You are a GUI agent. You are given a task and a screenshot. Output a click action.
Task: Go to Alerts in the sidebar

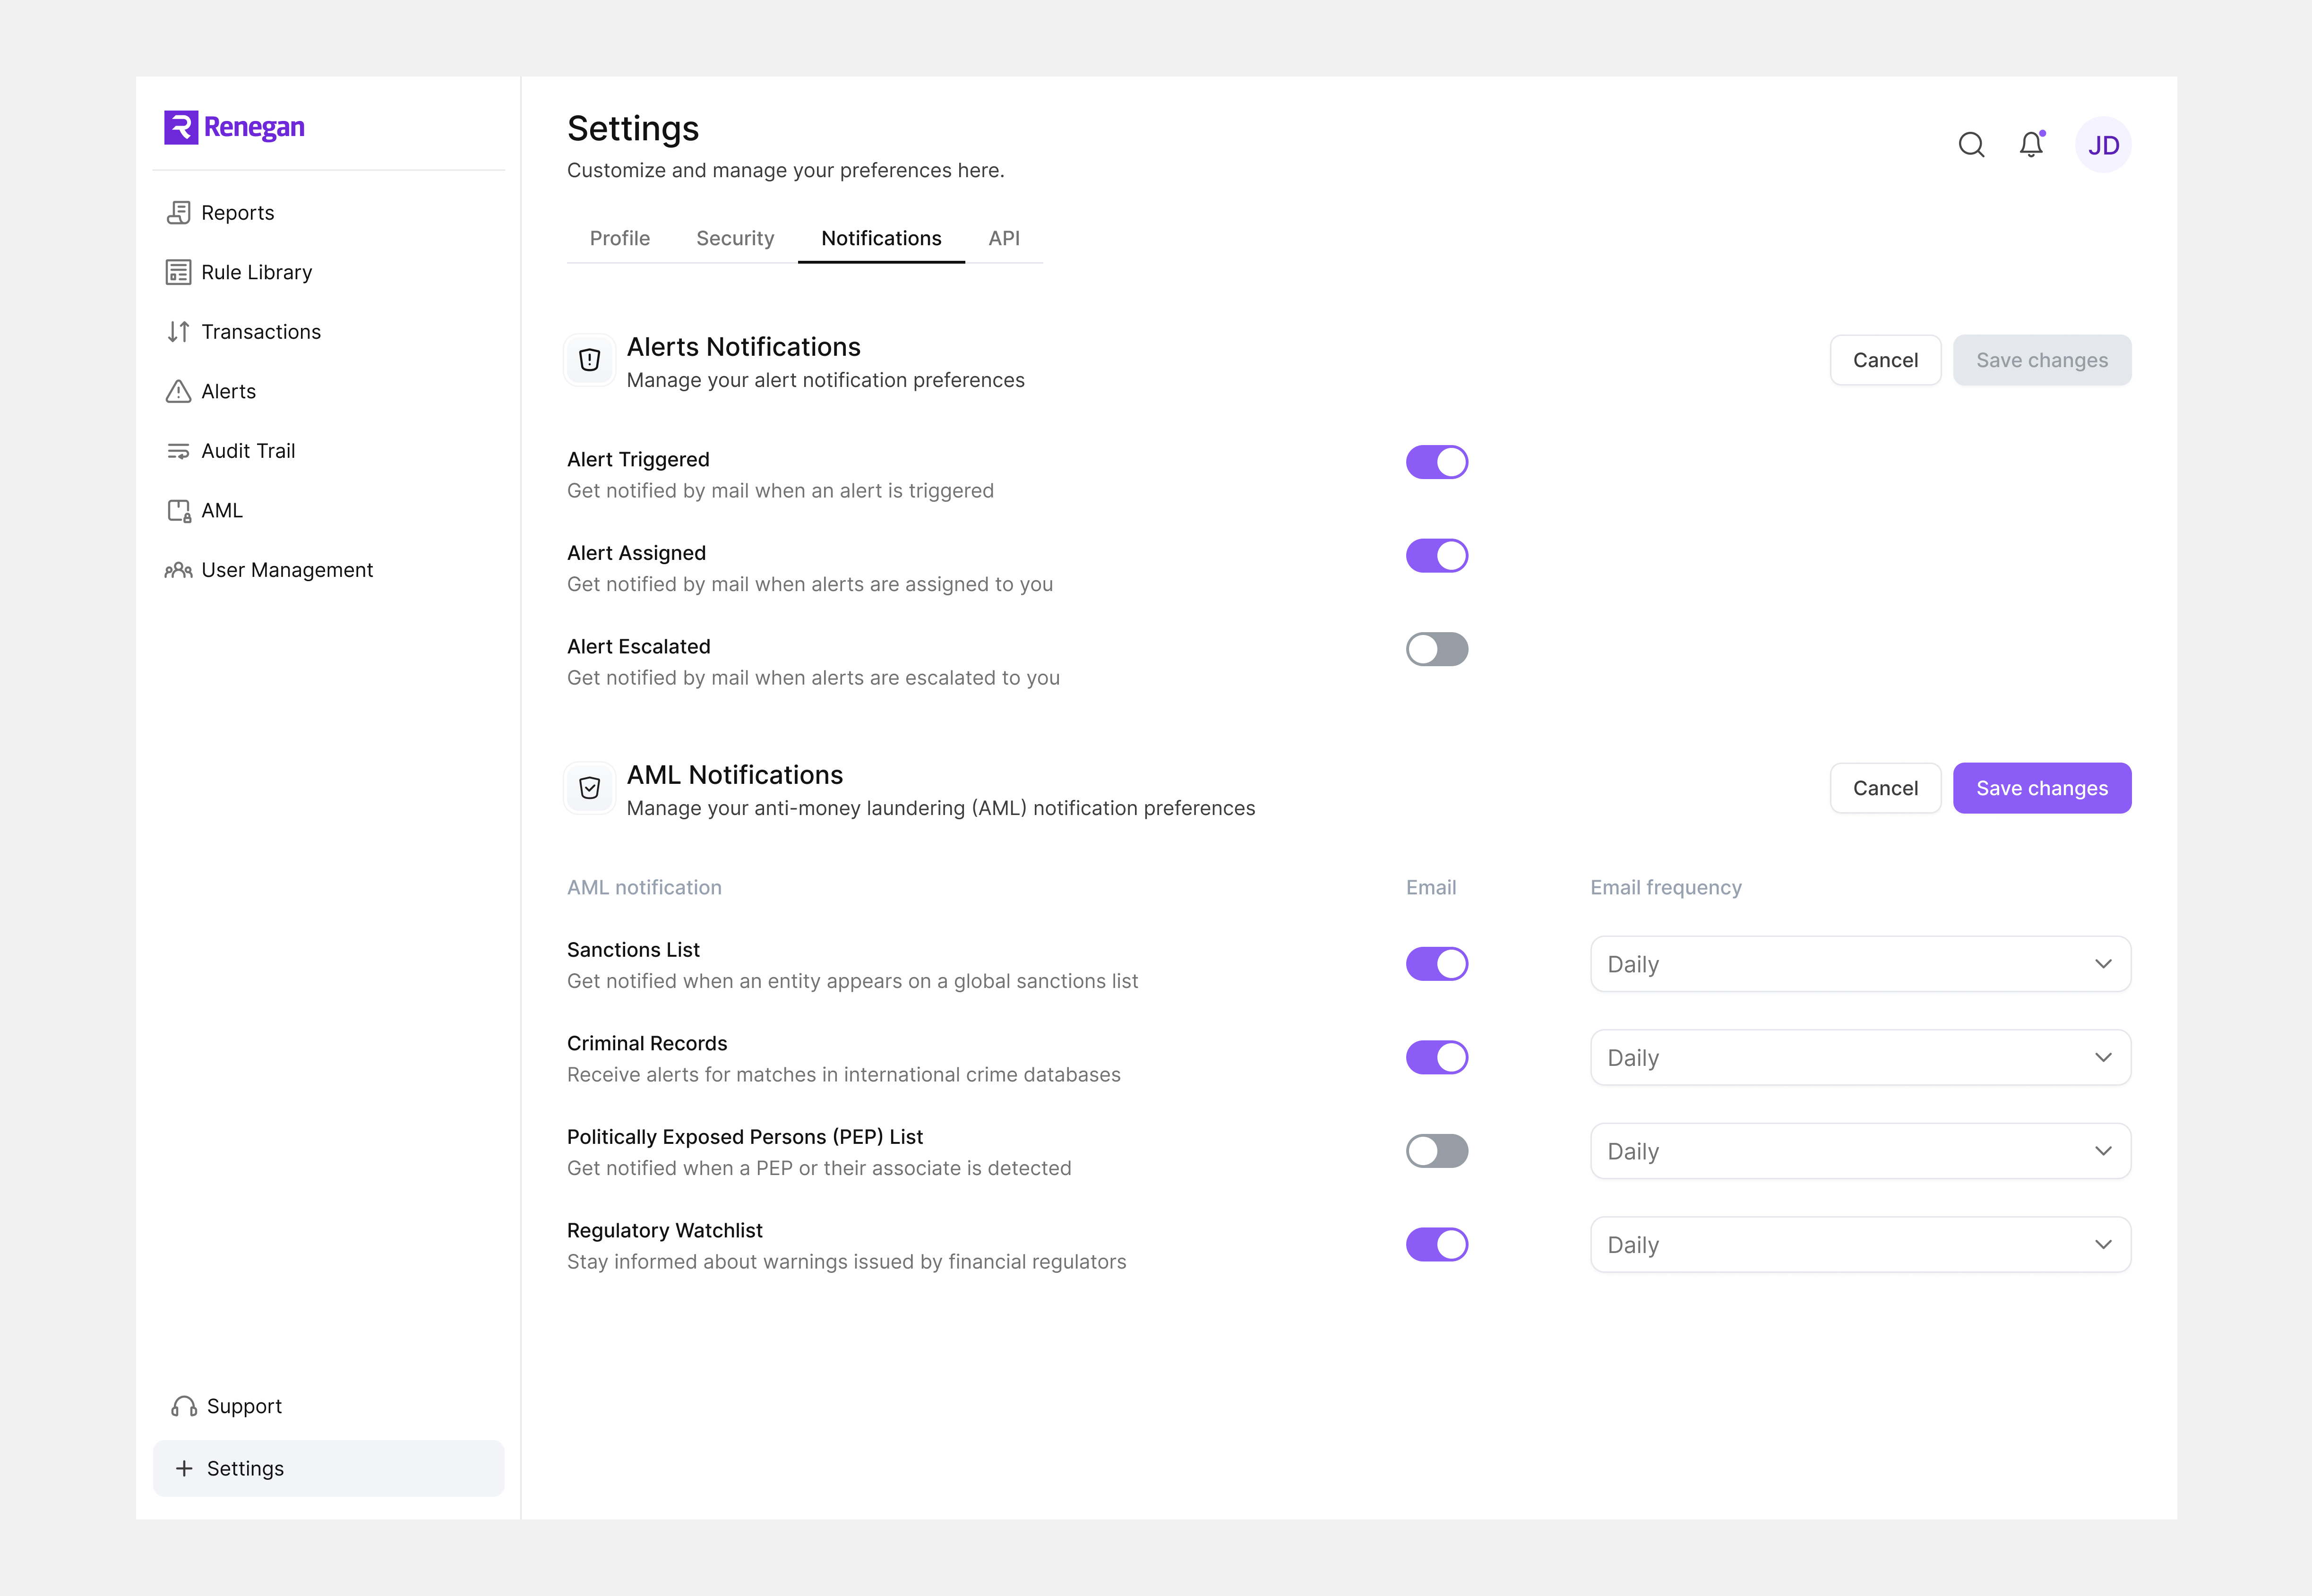pyautogui.click(x=329, y=391)
